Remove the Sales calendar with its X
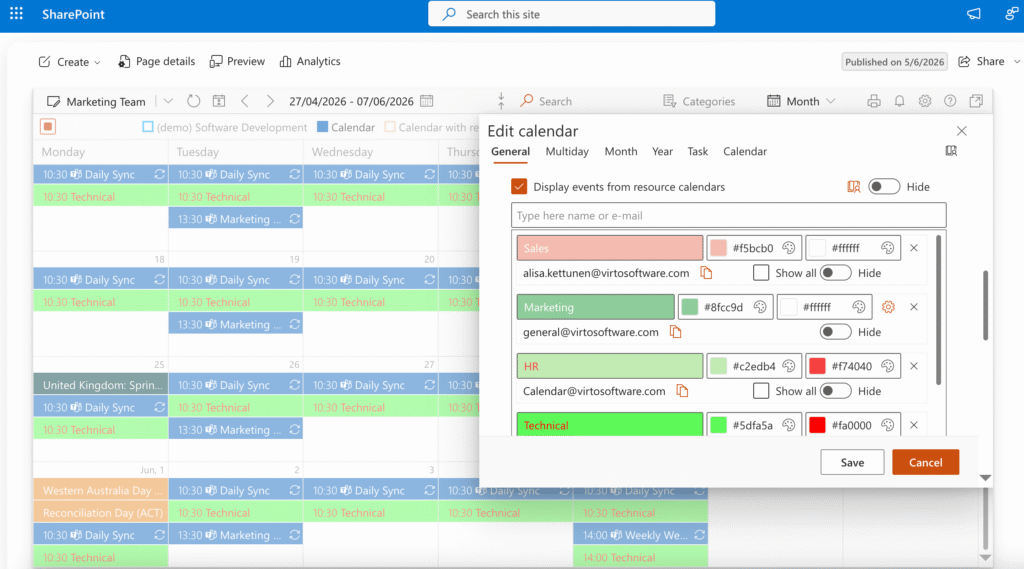1024x569 pixels. [914, 248]
